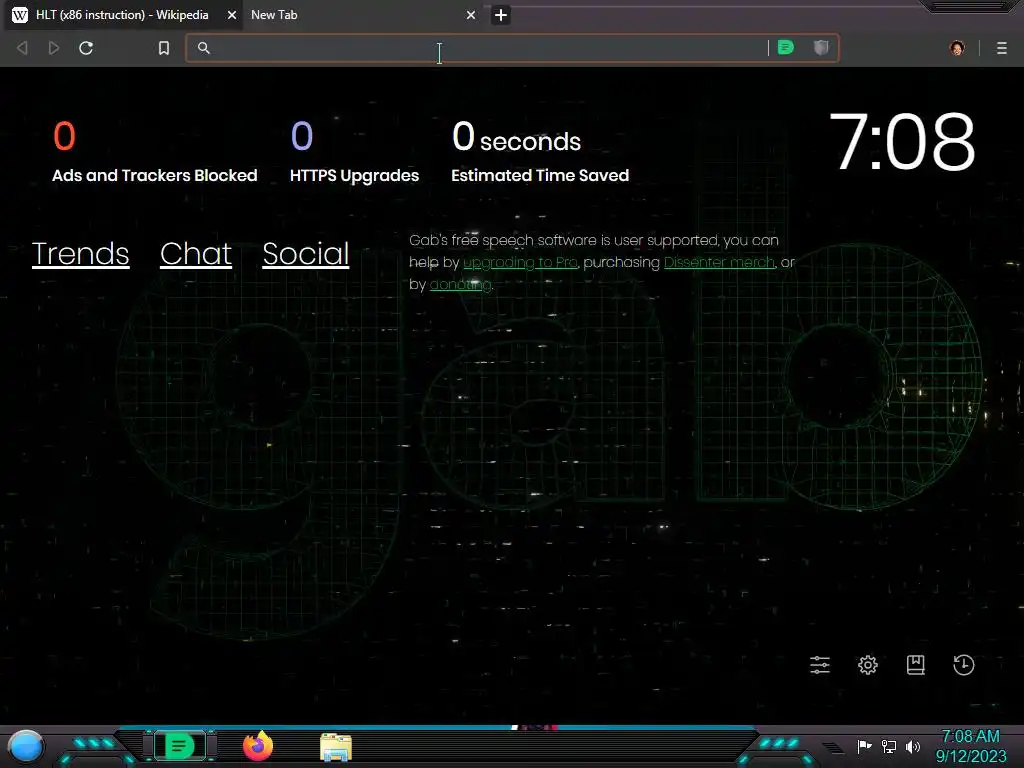Launch Firefox from the taskbar

[258, 746]
